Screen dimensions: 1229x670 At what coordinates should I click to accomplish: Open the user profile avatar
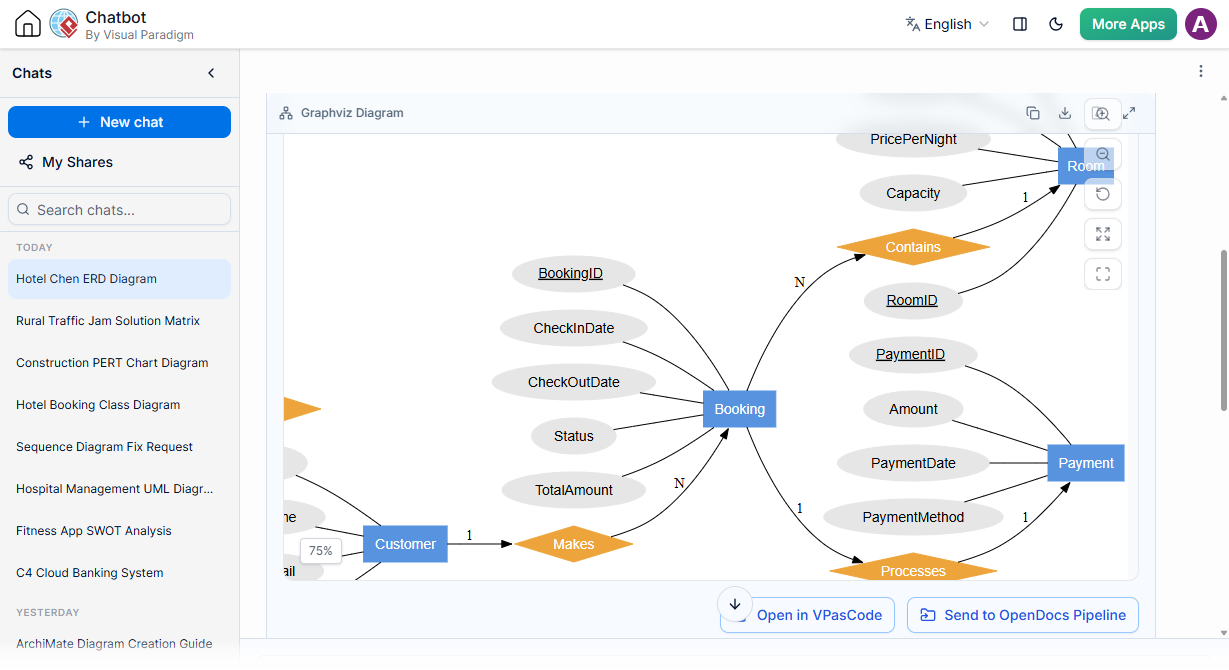(1201, 24)
